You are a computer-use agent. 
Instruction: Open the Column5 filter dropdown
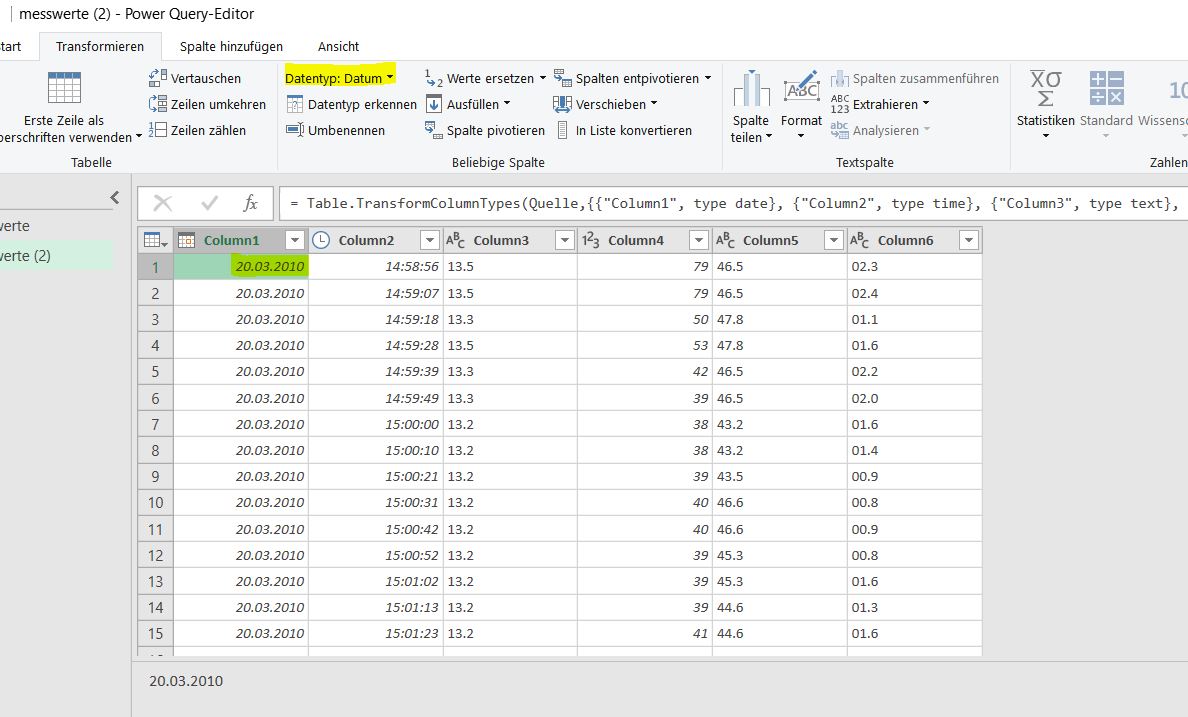point(833,240)
